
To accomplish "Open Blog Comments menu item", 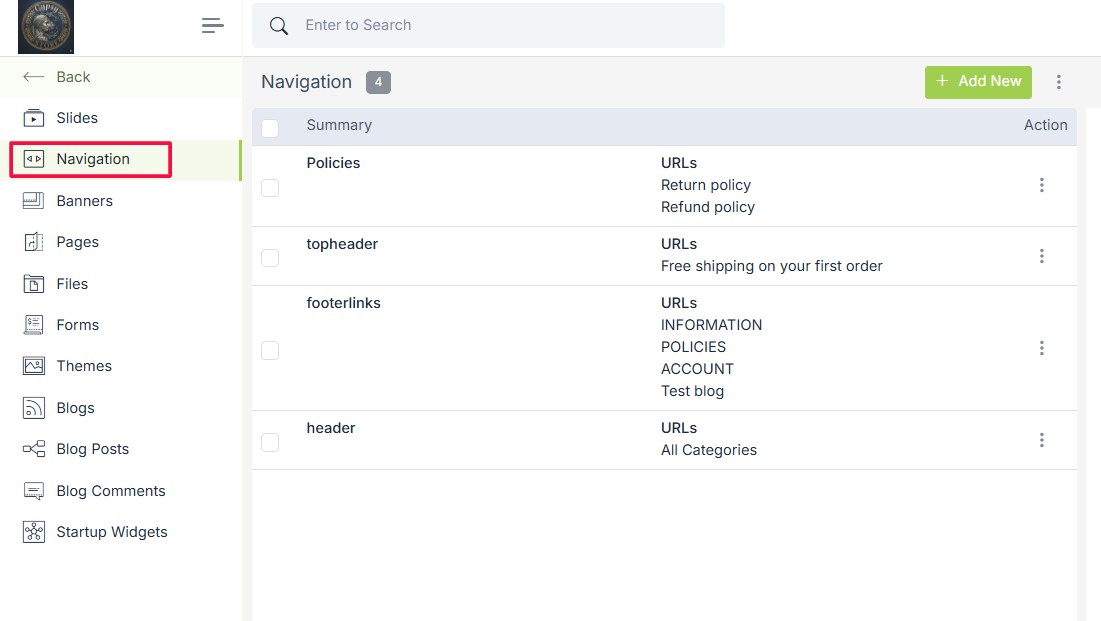I will [x=110, y=491].
